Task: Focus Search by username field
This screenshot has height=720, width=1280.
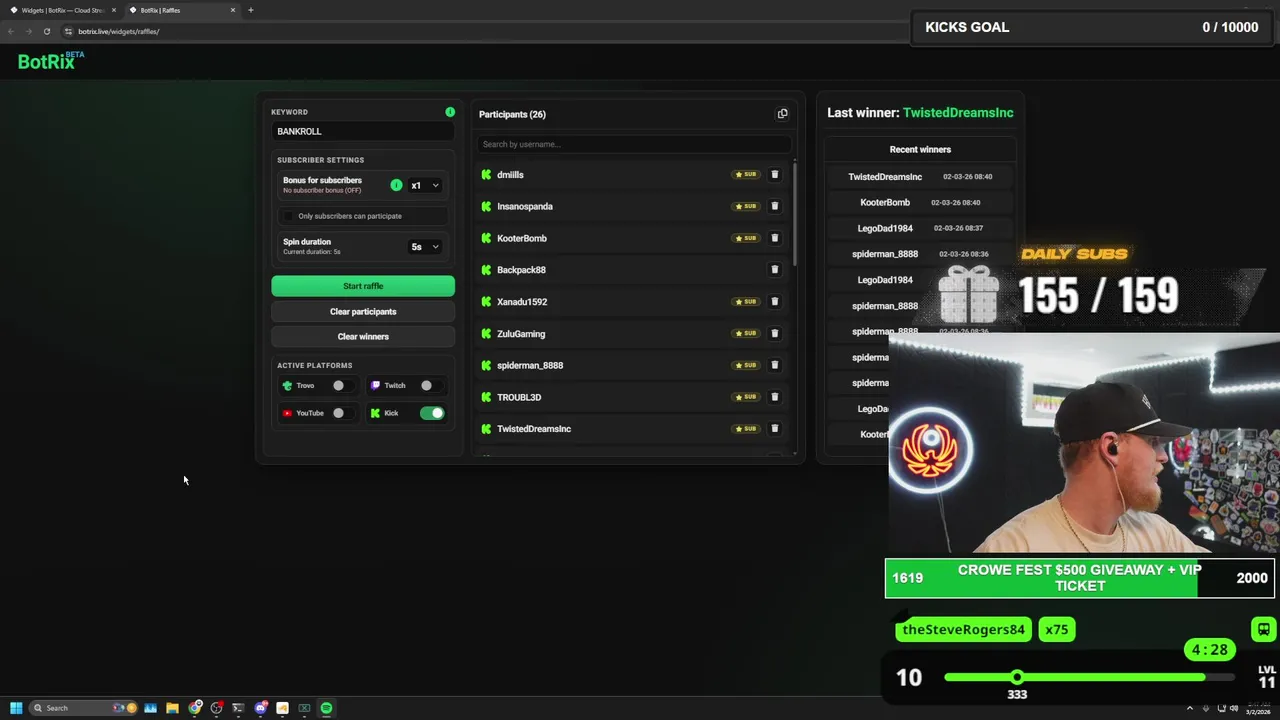Action: click(634, 144)
